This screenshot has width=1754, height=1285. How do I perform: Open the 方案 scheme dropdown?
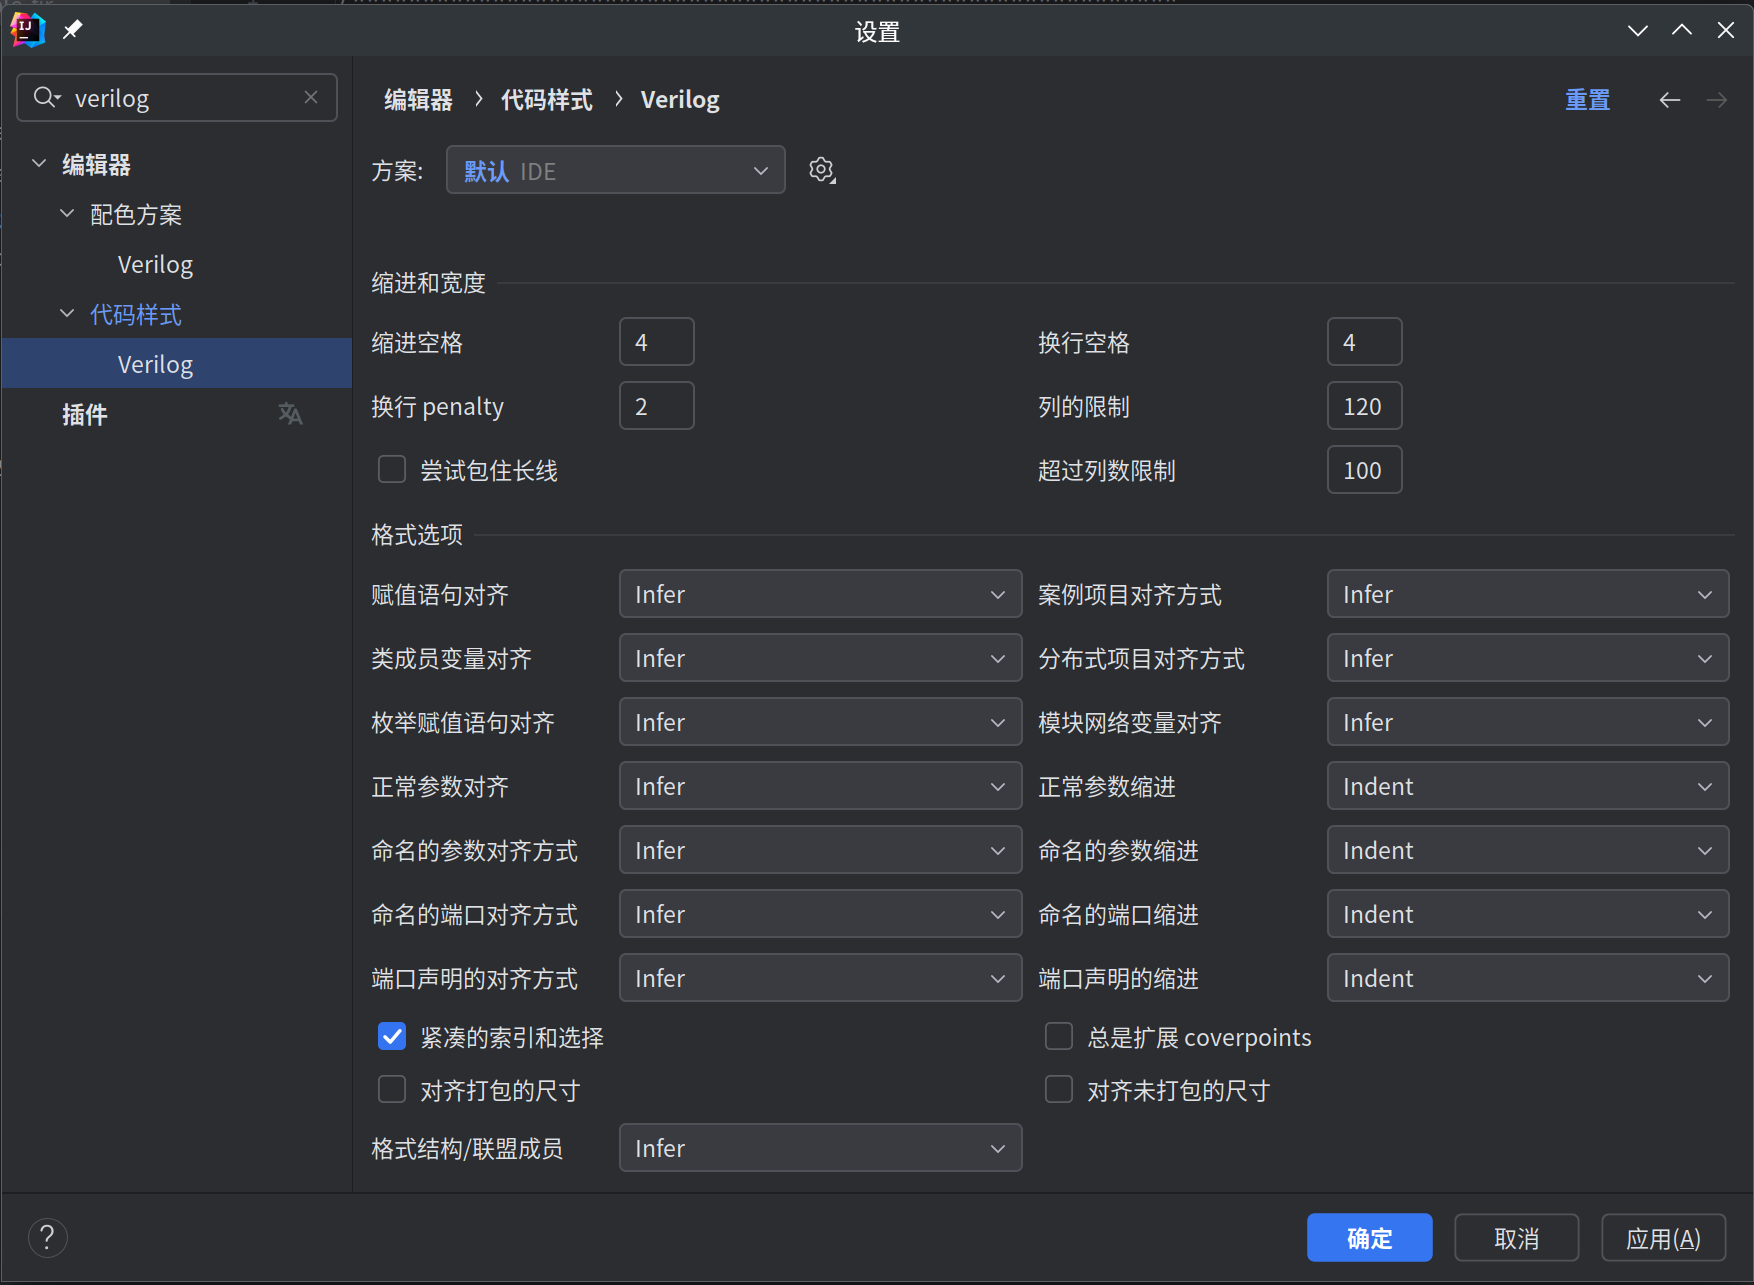point(616,170)
